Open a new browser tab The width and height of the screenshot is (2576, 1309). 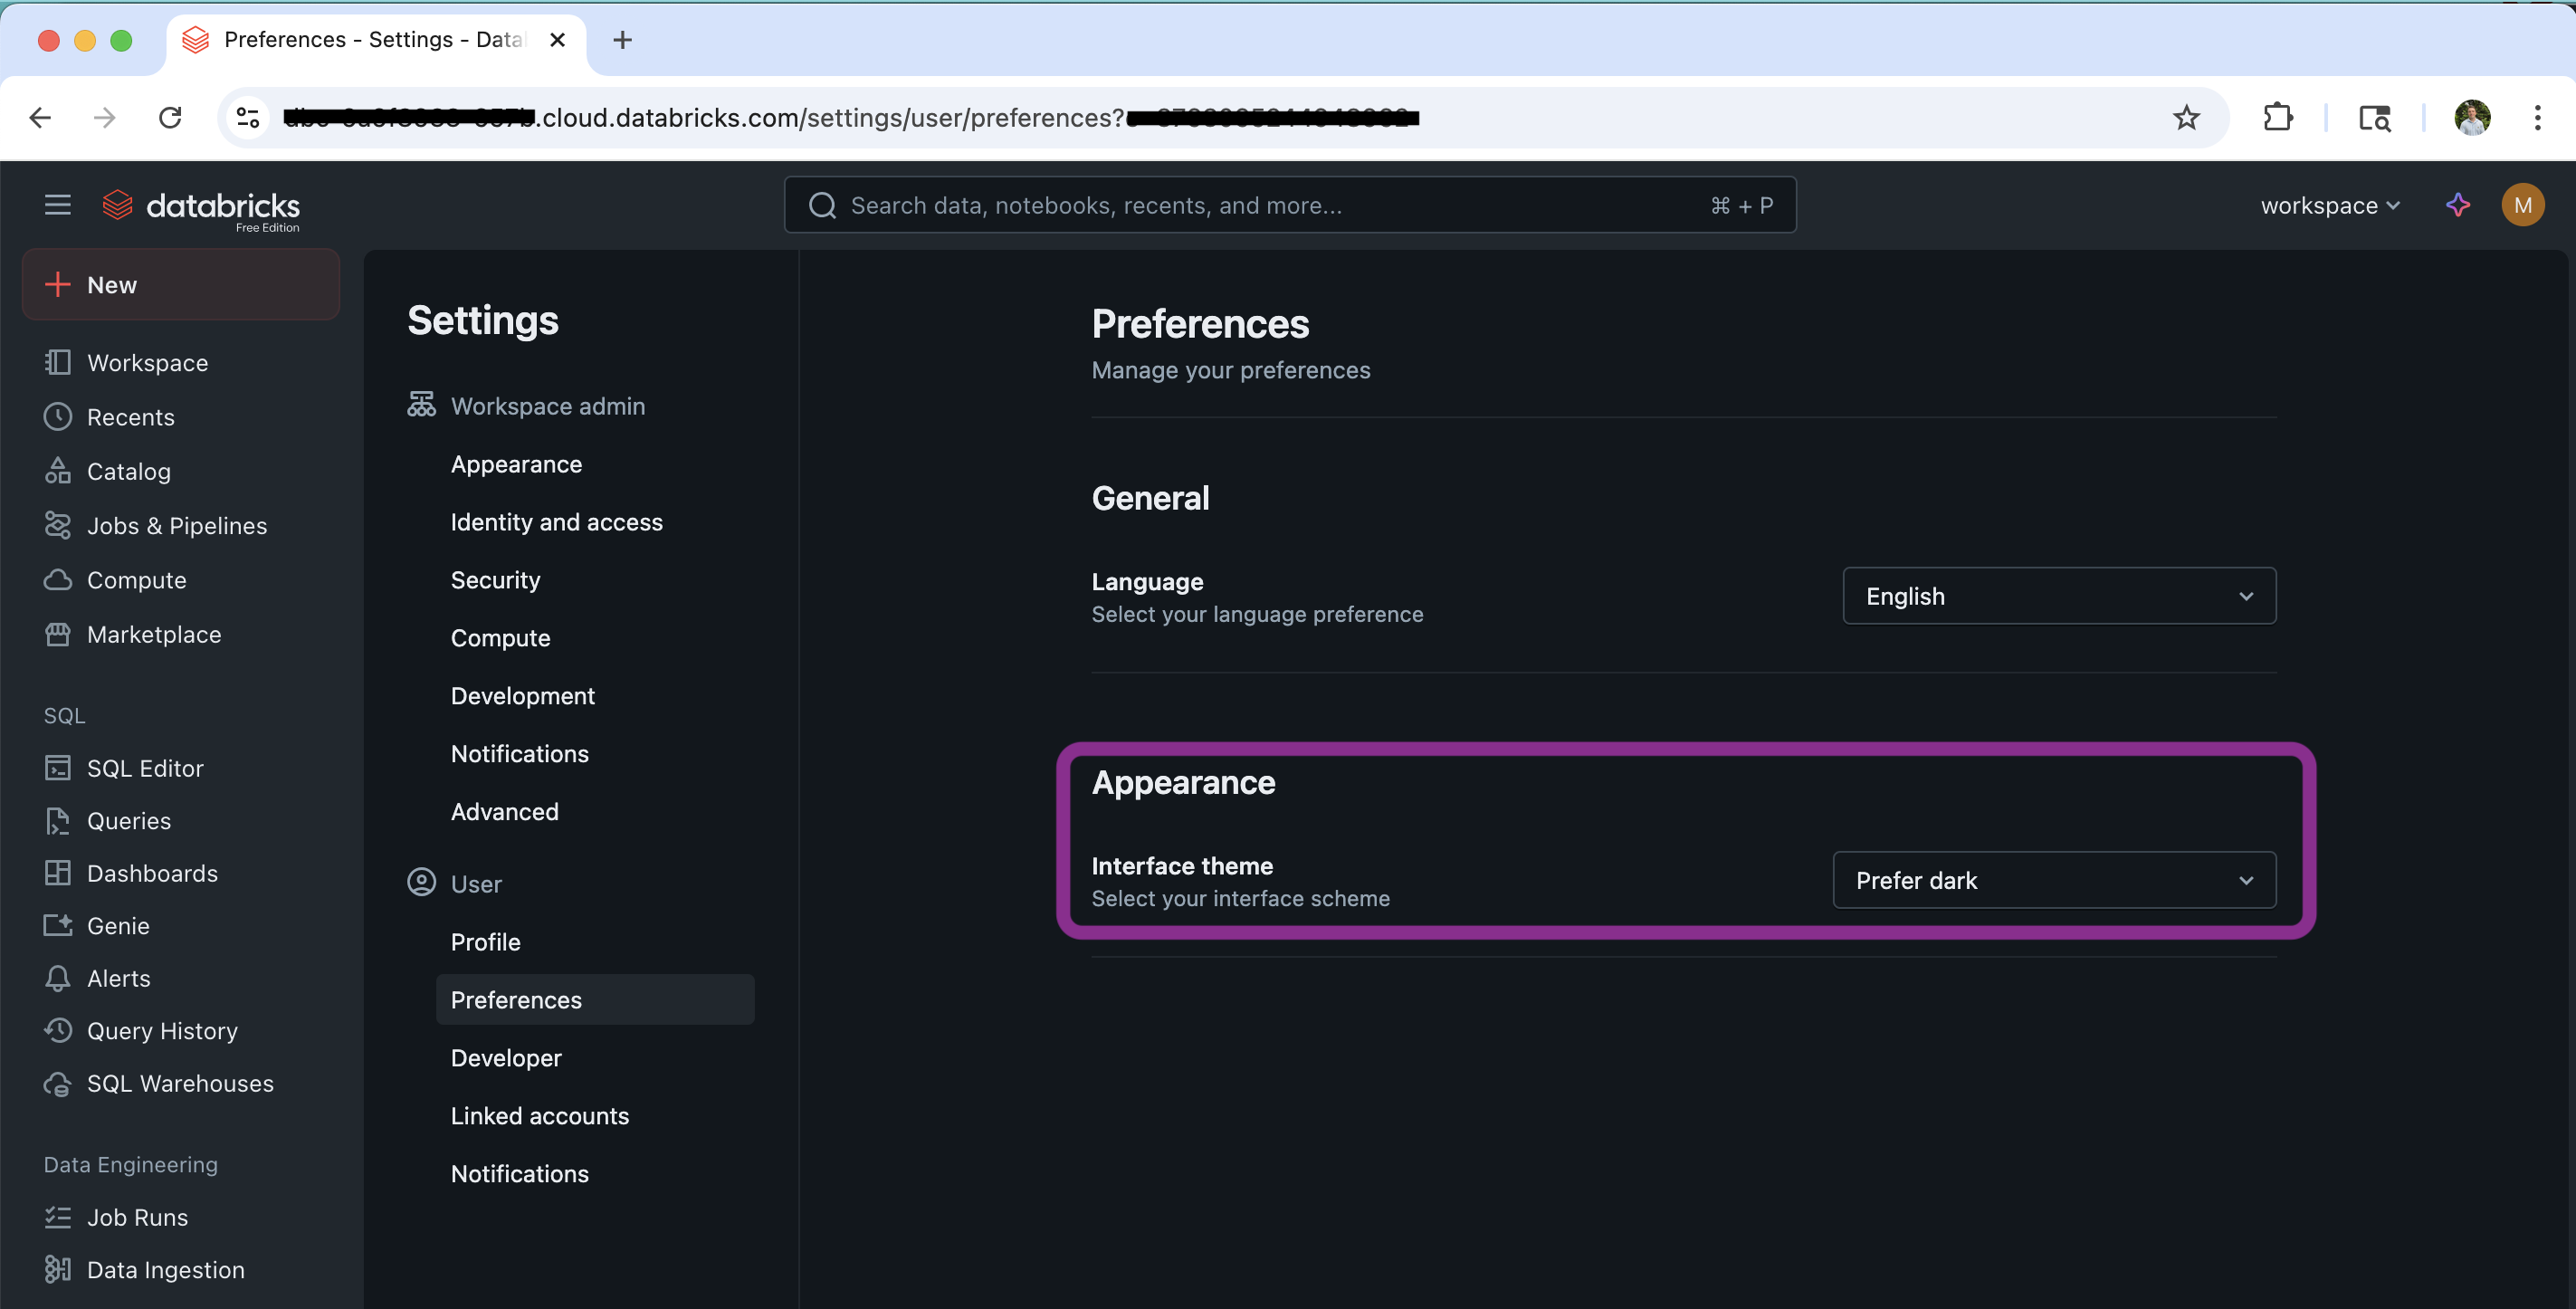coord(622,40)
